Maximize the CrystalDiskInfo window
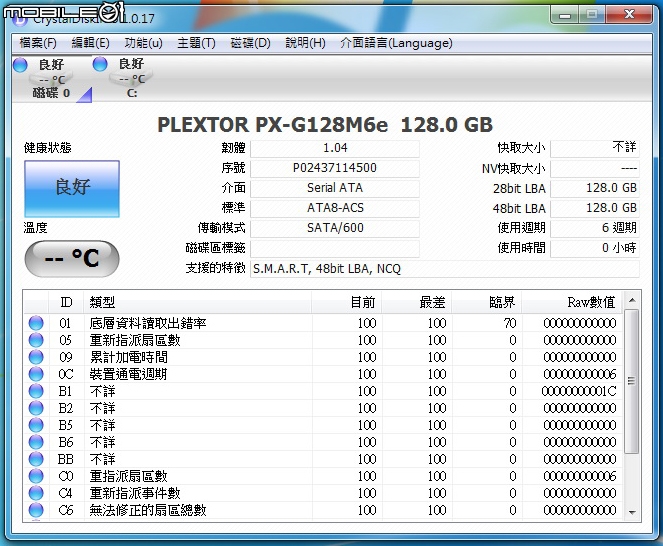The width and height of the screenshot is (663, 546). pyautogui.click(x=592, y=16)
